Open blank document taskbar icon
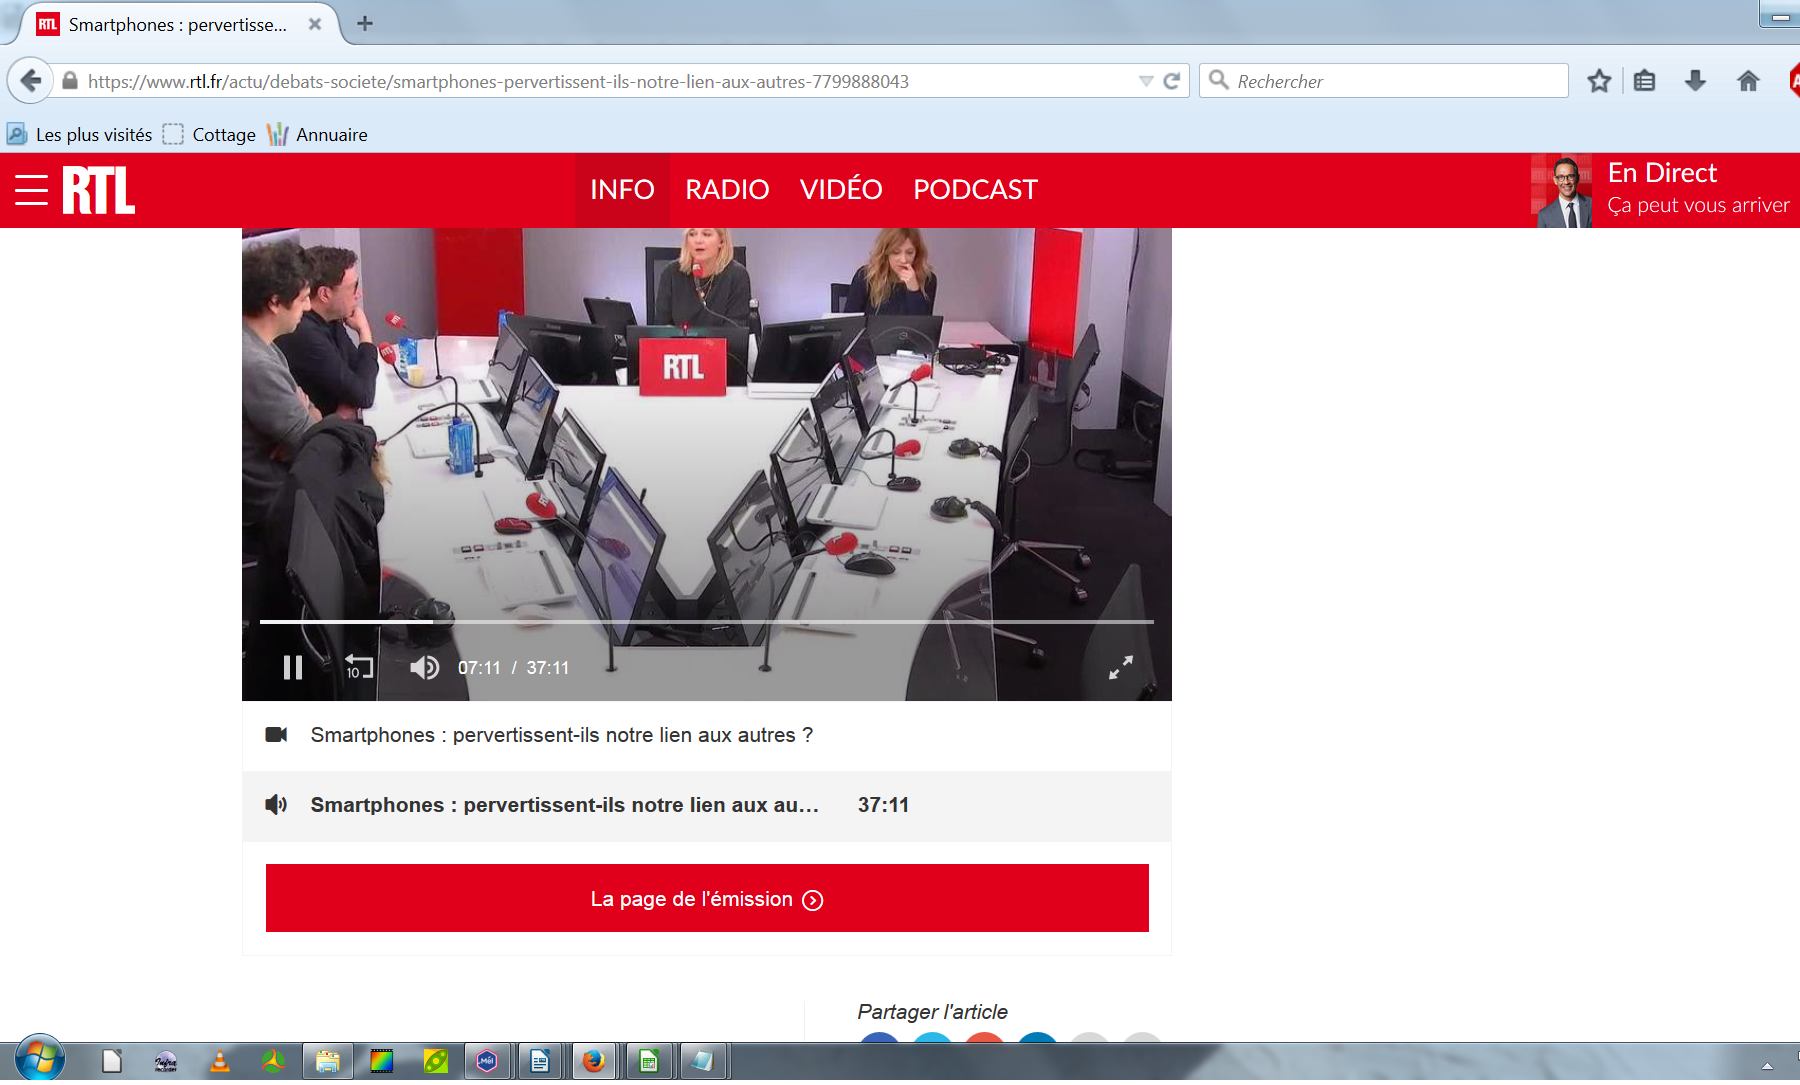Image resolution: width=1800 pixels, height=1085 pixels. 112,1061
